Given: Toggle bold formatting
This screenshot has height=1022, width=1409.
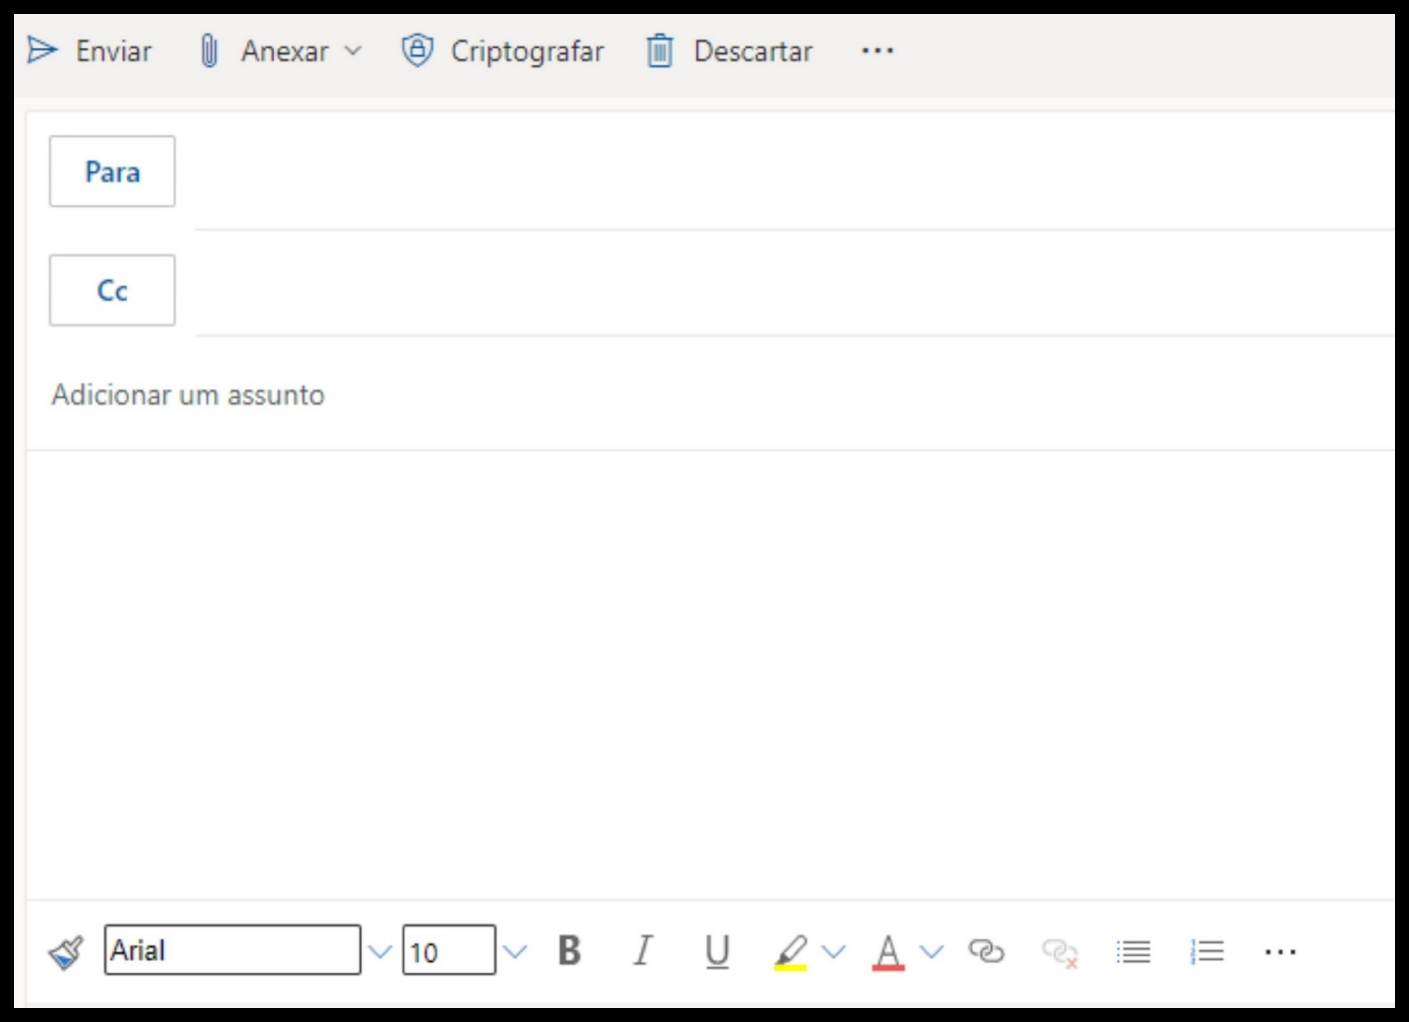Looking at the screenshot, I should coord(569,951).
